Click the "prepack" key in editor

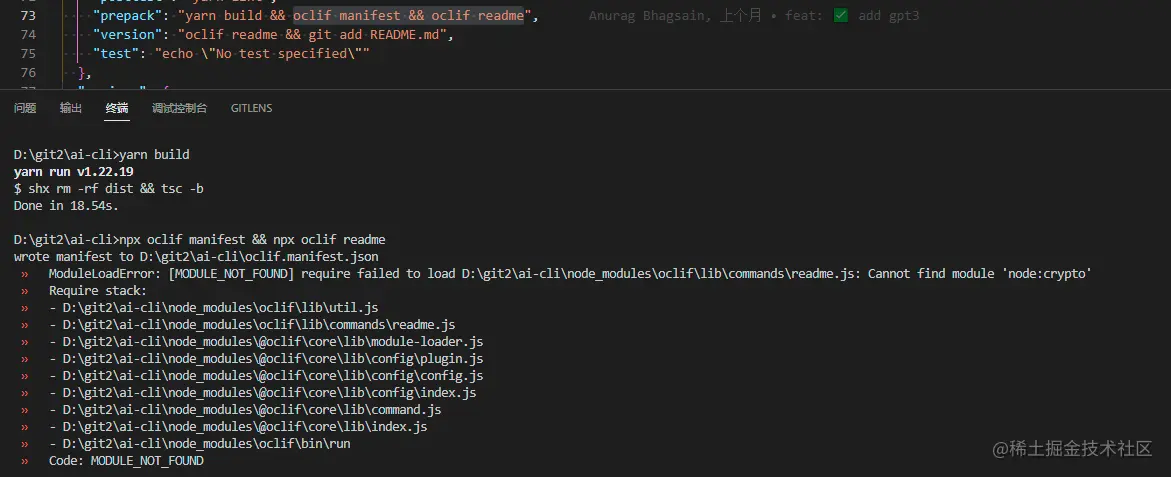tap(127, 16)
